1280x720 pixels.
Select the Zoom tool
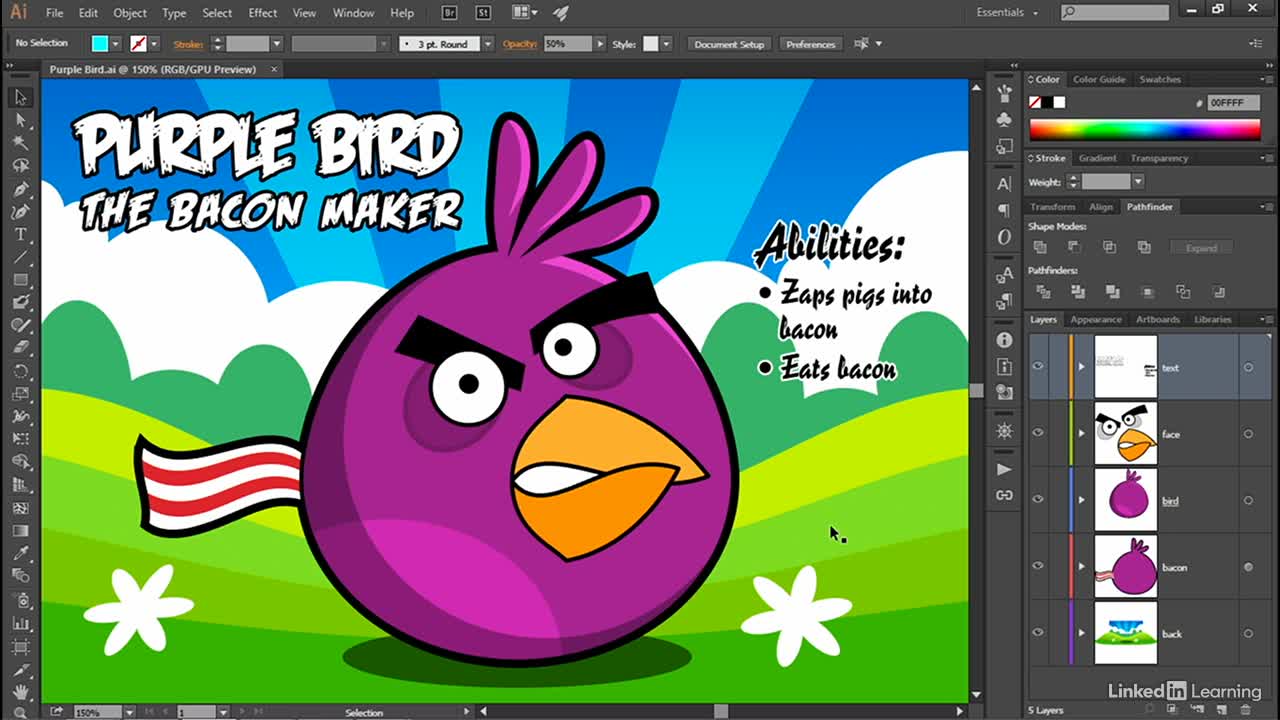pyautogui.click(x=20, y=712)
